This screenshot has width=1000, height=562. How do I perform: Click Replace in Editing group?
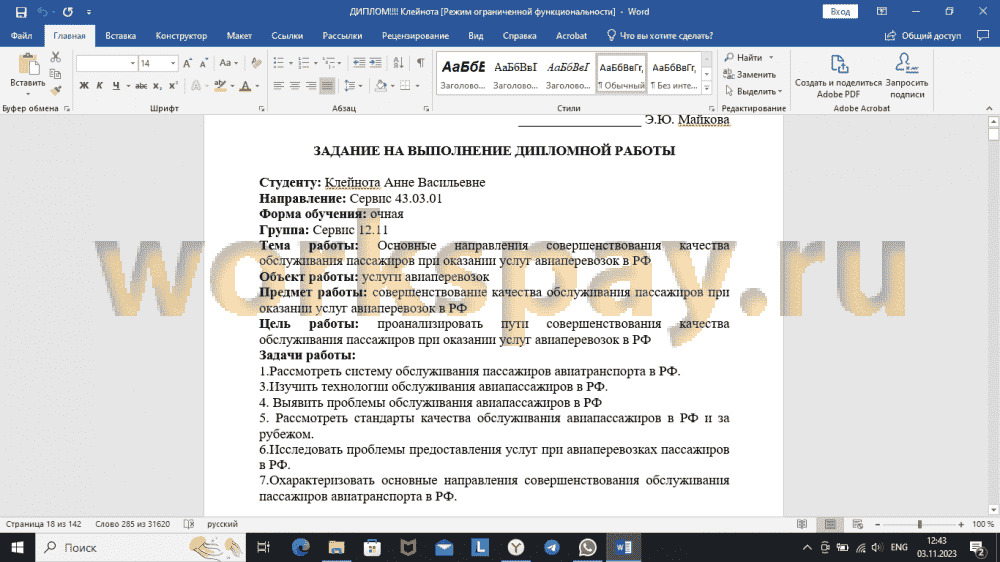(750, 75)
